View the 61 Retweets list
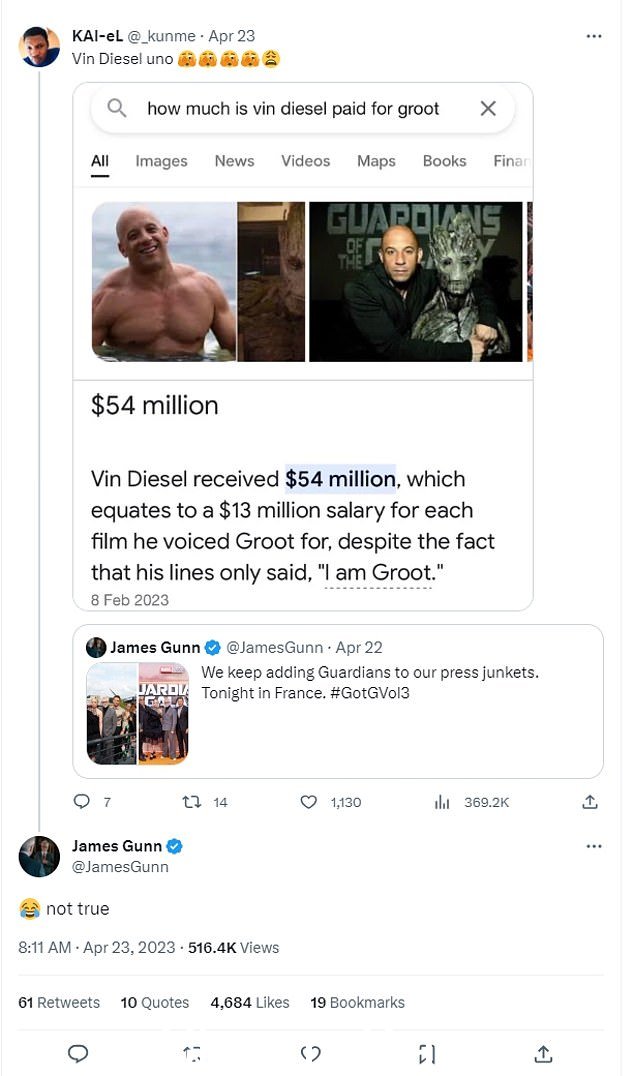The image size is (634, 1076). click(x=59, y=1003)
